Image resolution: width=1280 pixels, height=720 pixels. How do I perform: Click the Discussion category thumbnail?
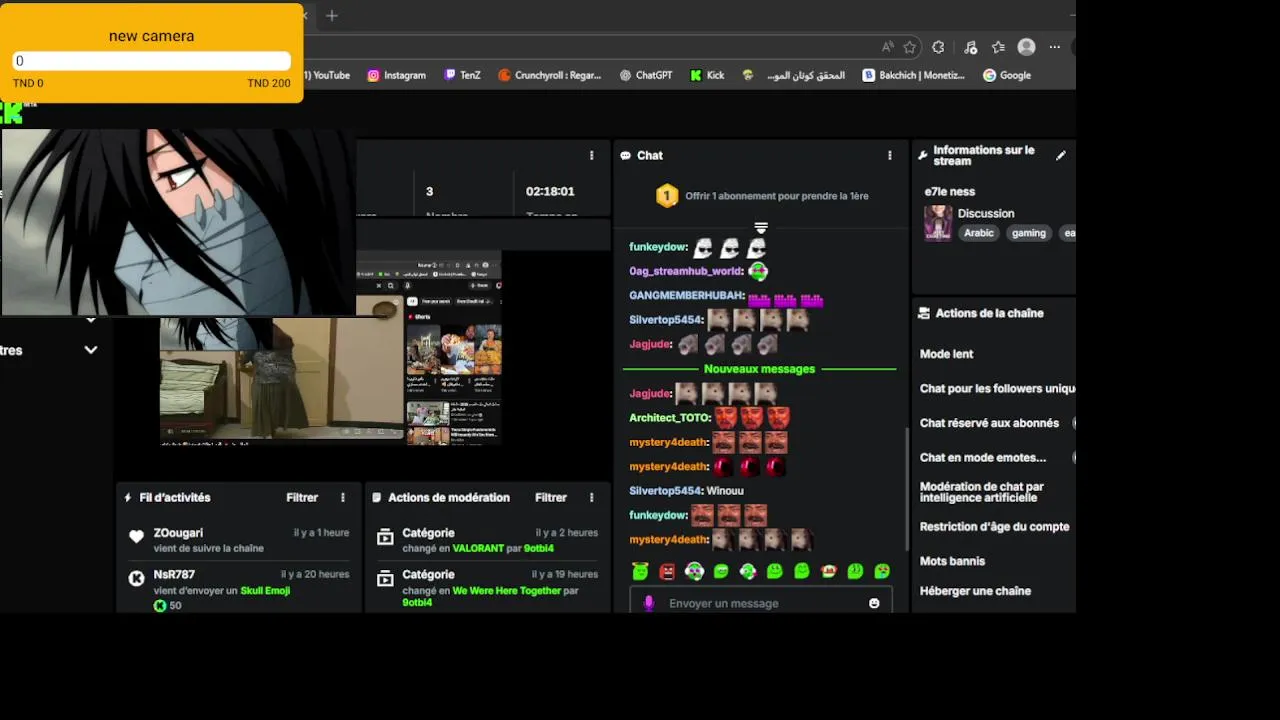click(x=938, y=223)
